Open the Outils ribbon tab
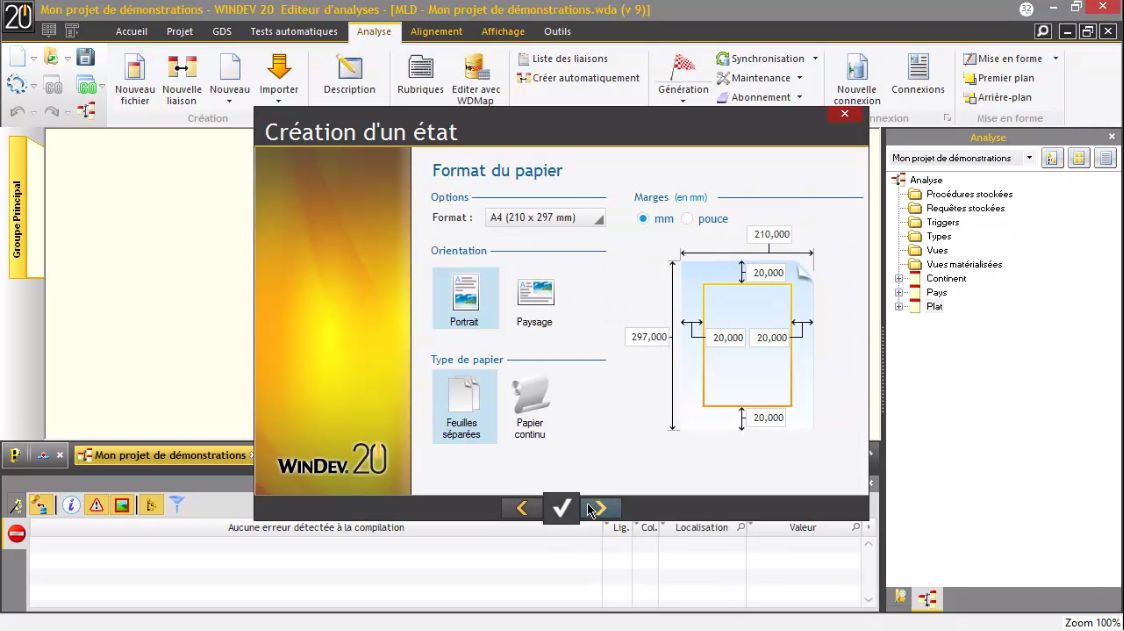The width and height of the screenshot is (1124, 631). tap(557, 32)
